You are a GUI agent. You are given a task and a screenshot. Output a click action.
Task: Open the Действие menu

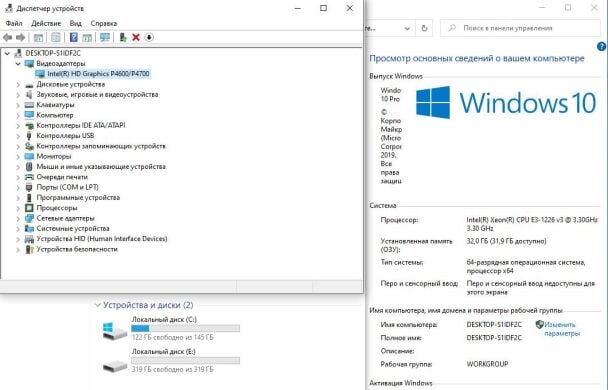coord(46,23)
